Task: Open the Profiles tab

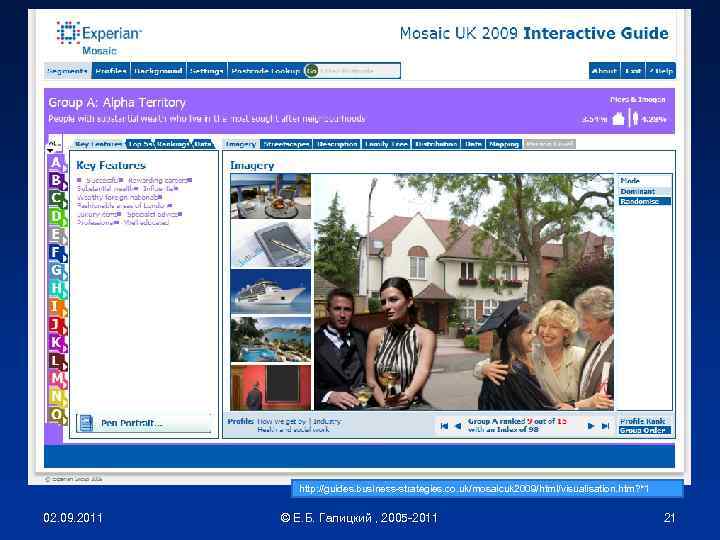Action: [111, 71]
